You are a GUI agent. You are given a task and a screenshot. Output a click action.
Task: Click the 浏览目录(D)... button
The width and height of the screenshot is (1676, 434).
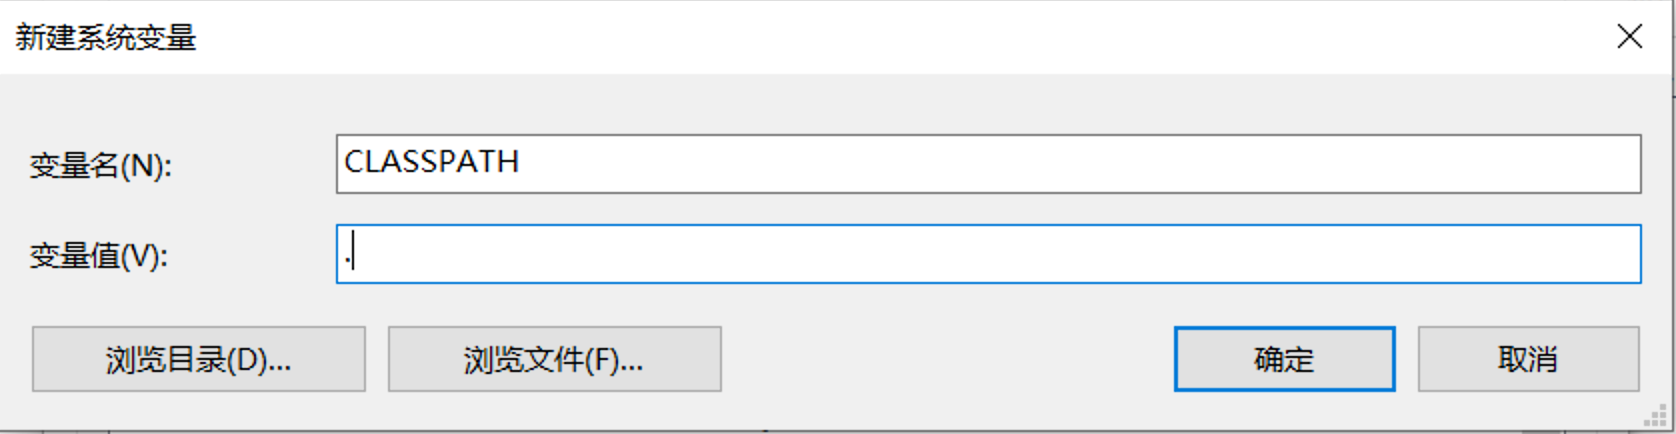pyautogui.click(x=198, y=359)
